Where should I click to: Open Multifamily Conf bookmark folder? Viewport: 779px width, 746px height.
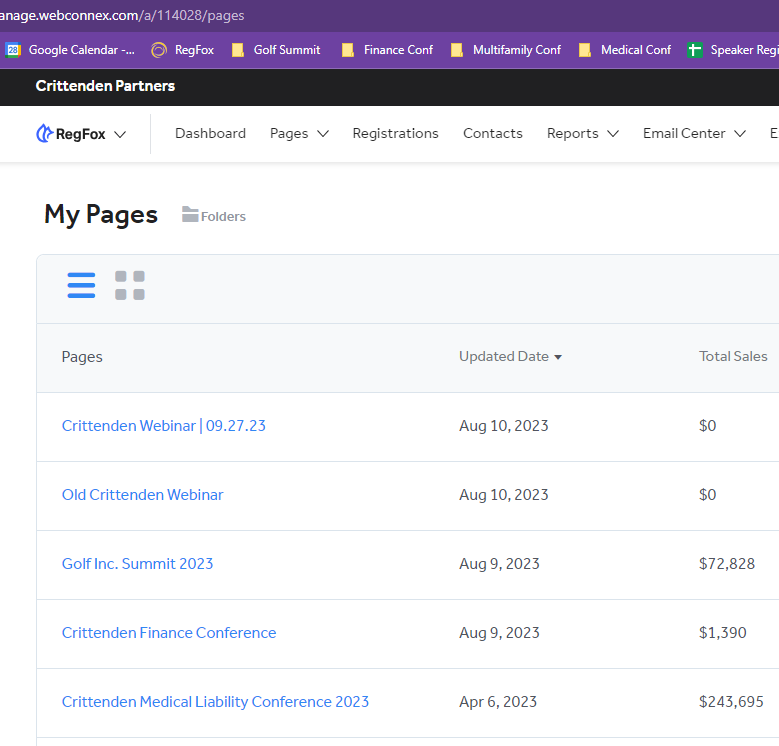point(506,50)
